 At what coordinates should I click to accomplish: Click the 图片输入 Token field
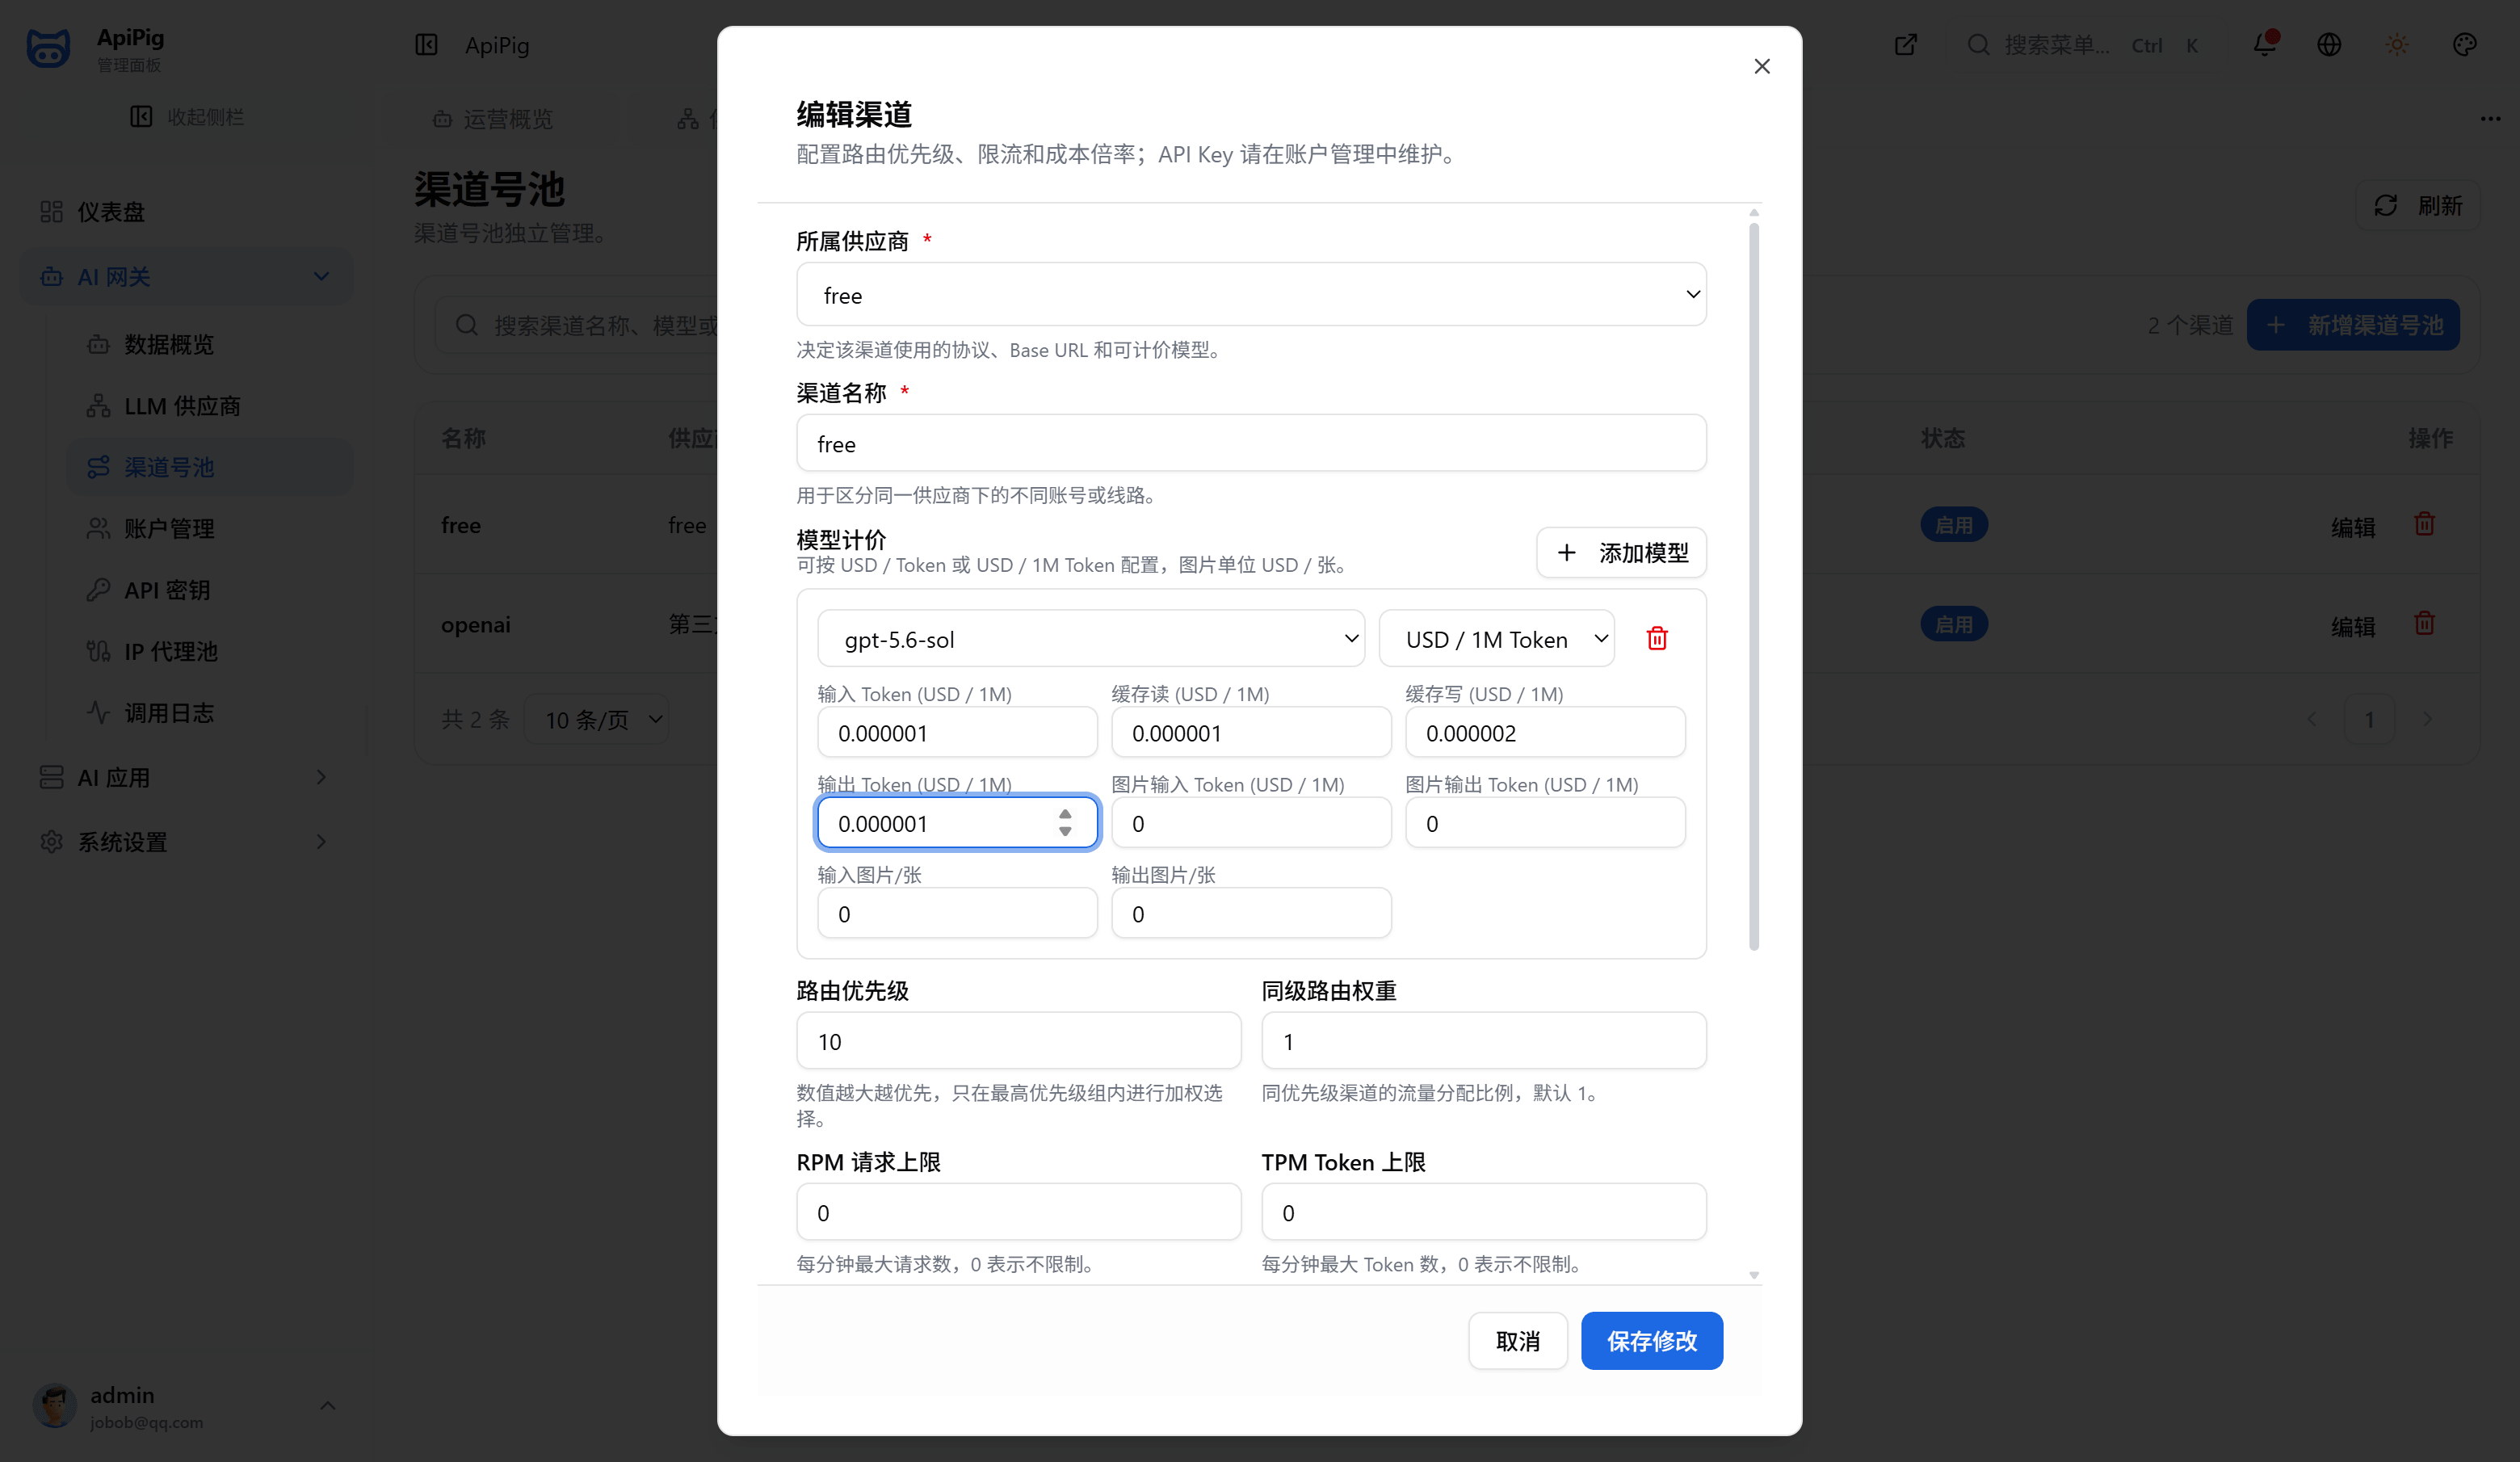[x=1251, y=822]
